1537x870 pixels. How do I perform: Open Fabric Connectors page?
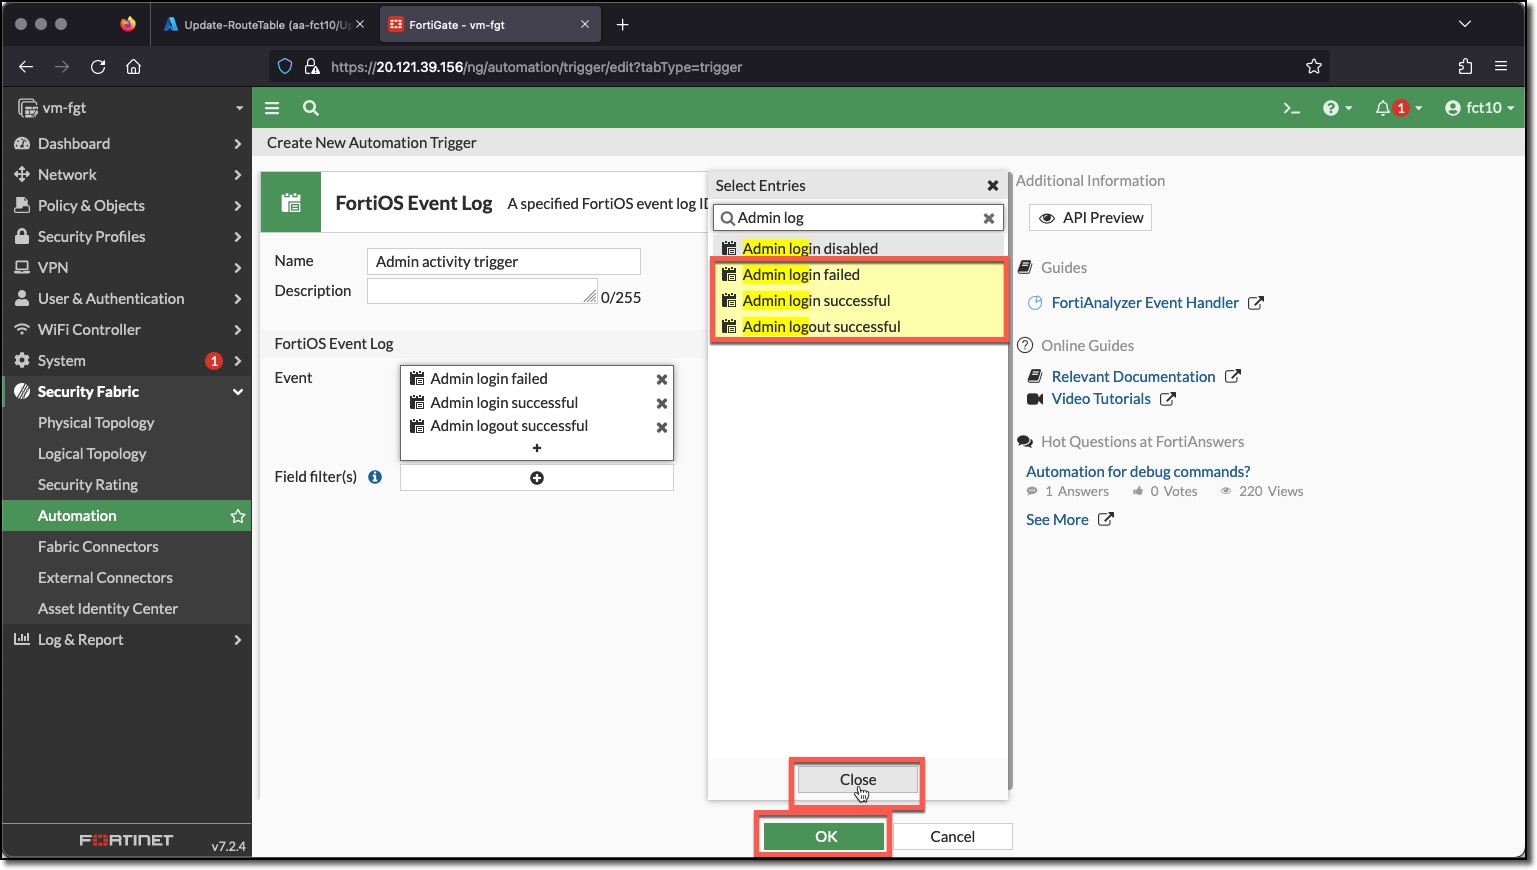pyautogui.click(x=98, y=547)
